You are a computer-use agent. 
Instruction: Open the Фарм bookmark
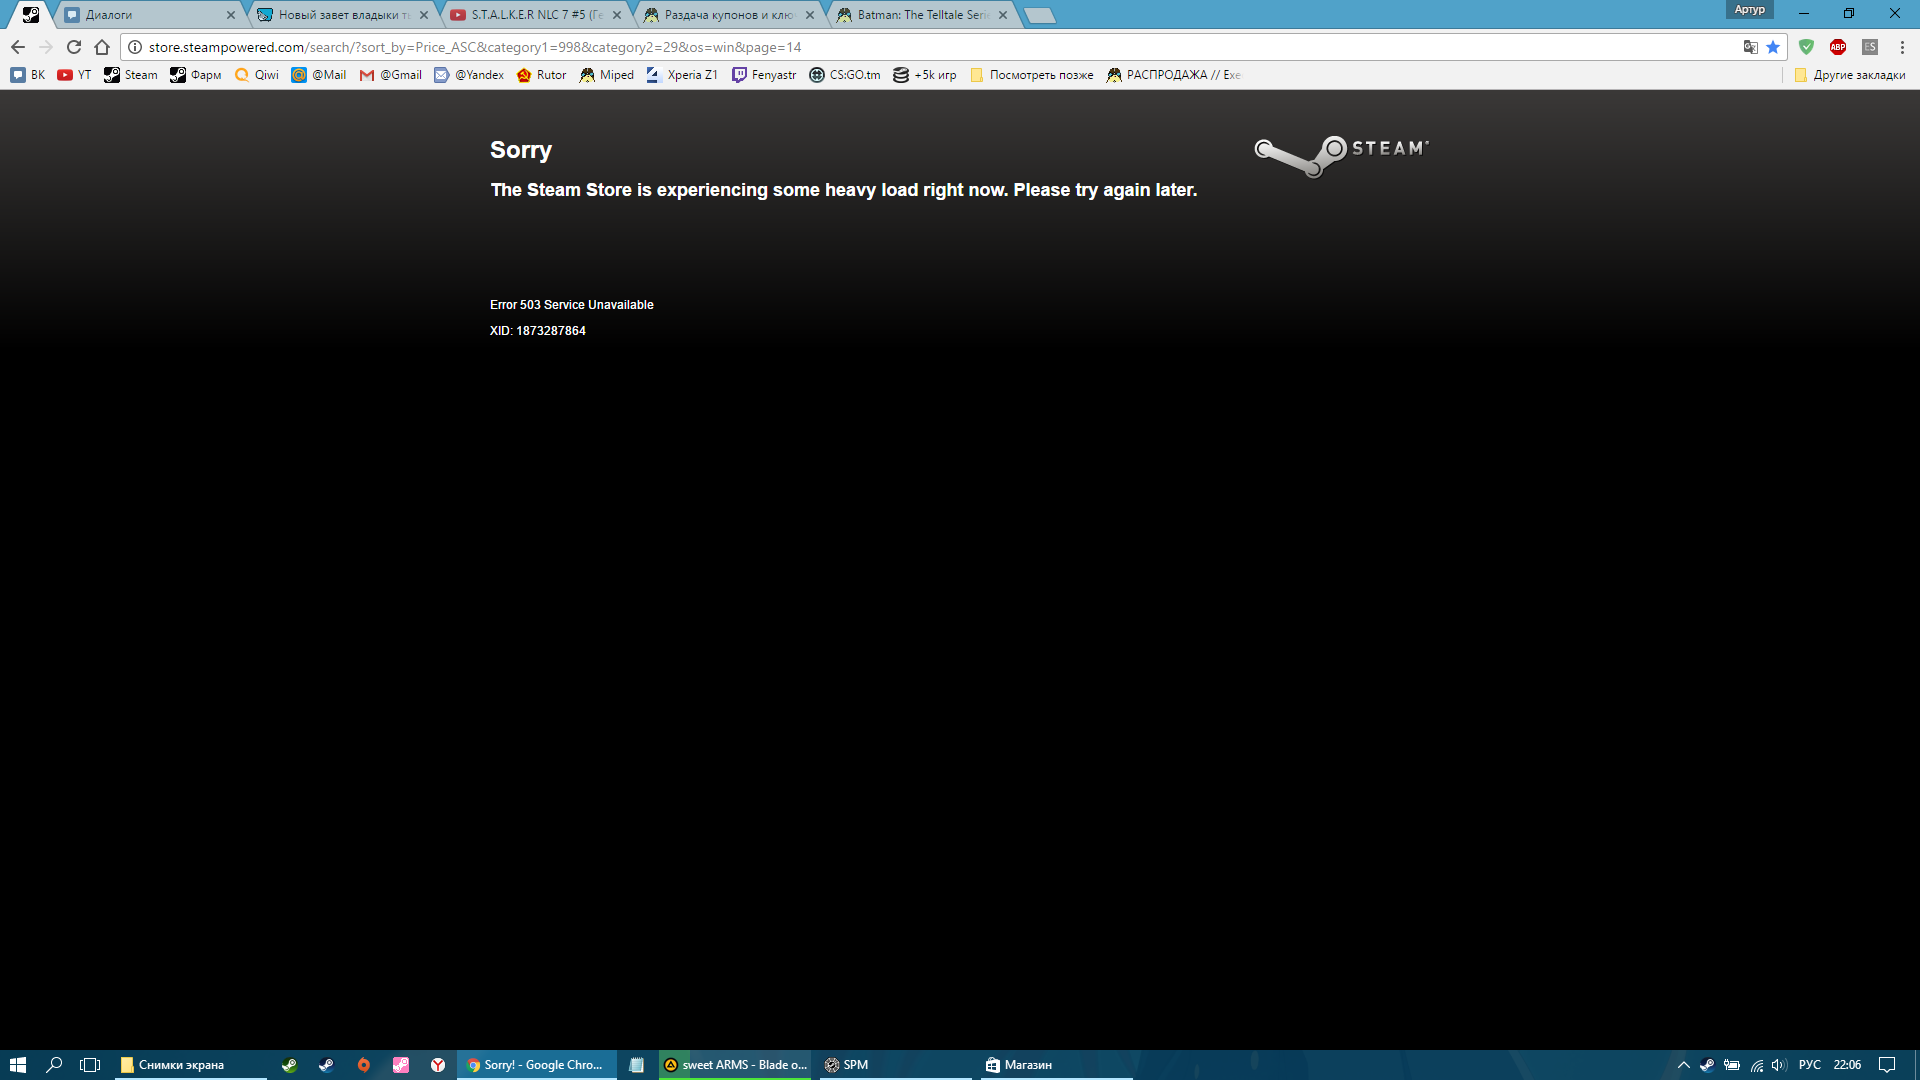point(196,75)
